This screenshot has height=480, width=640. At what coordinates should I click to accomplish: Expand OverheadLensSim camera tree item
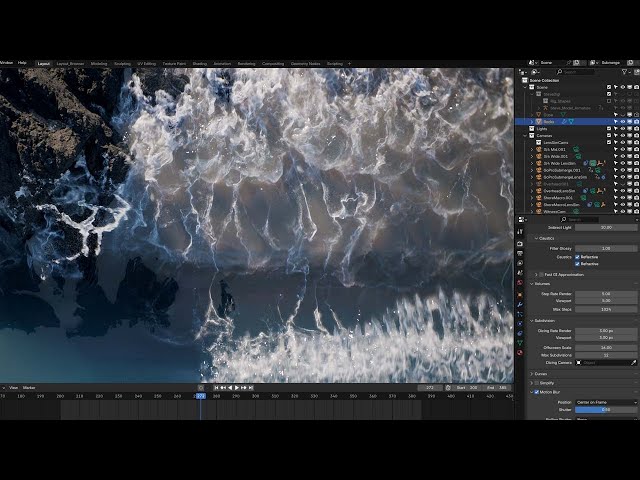click(x=532, y=191)
